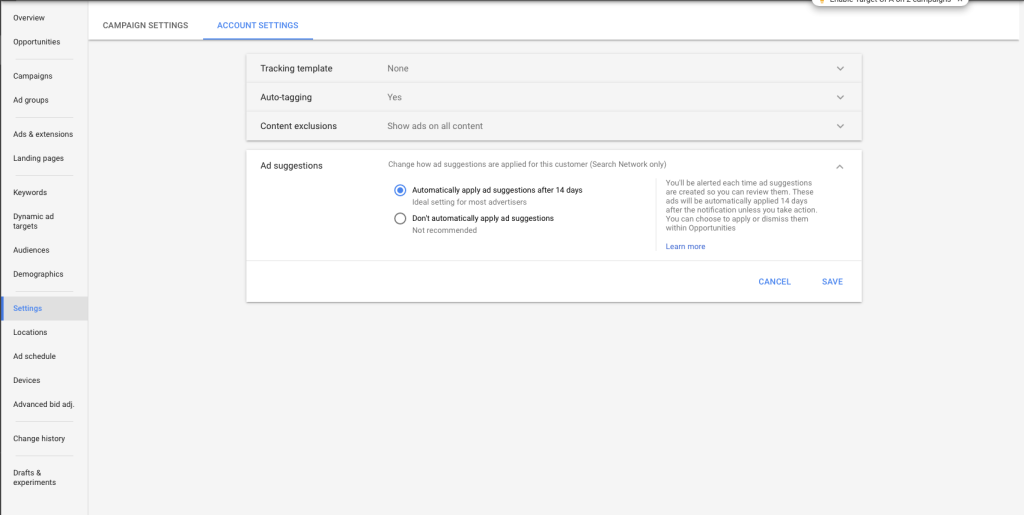Image resolution: width=1024 pixels, height=515 pixels.
Task: Open Ads & extensions section
Action: (43, 134)
